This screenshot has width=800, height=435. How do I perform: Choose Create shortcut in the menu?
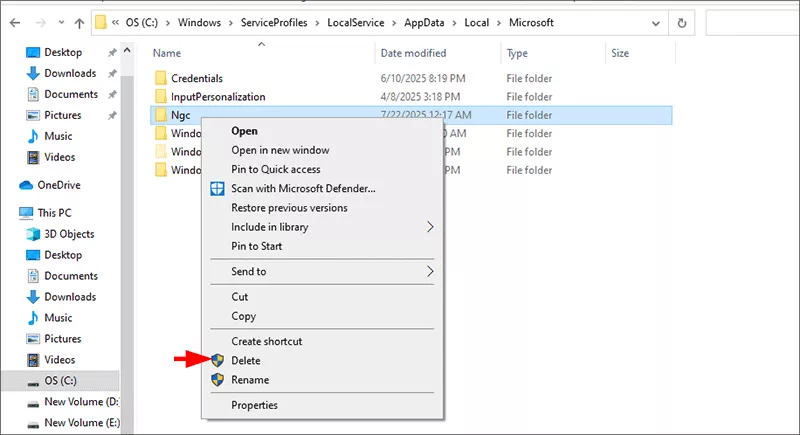267,341
